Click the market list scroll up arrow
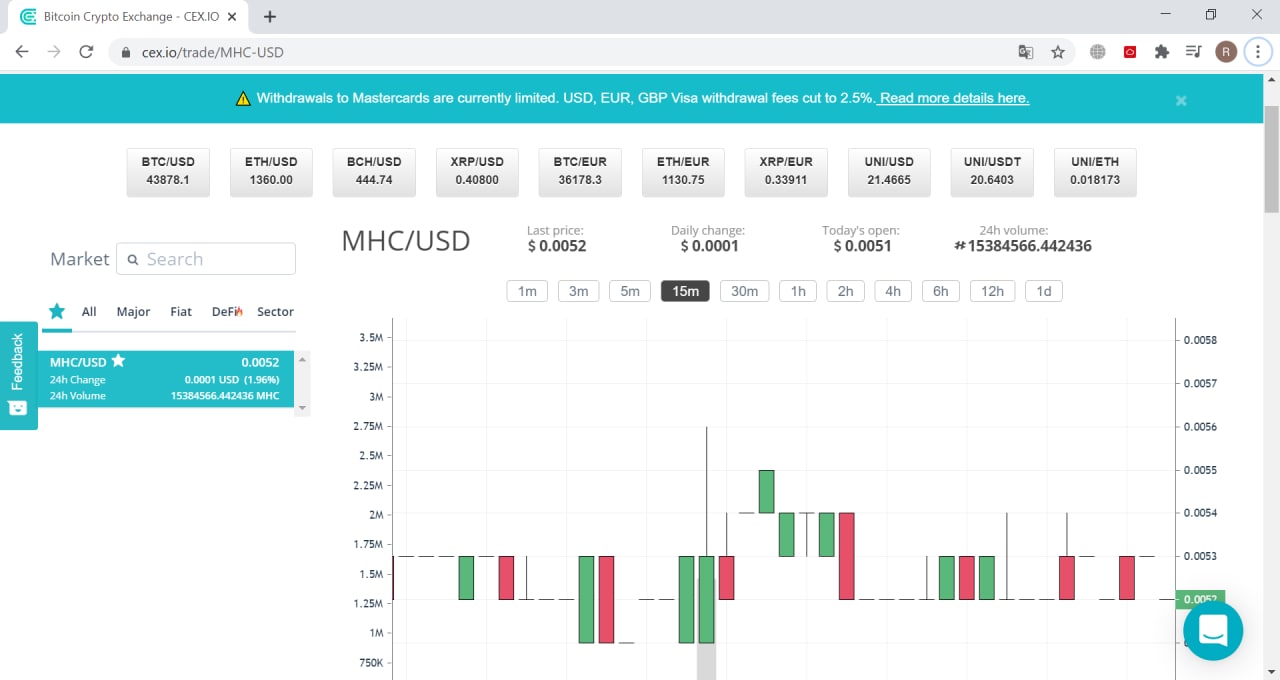 click(303, 357)
